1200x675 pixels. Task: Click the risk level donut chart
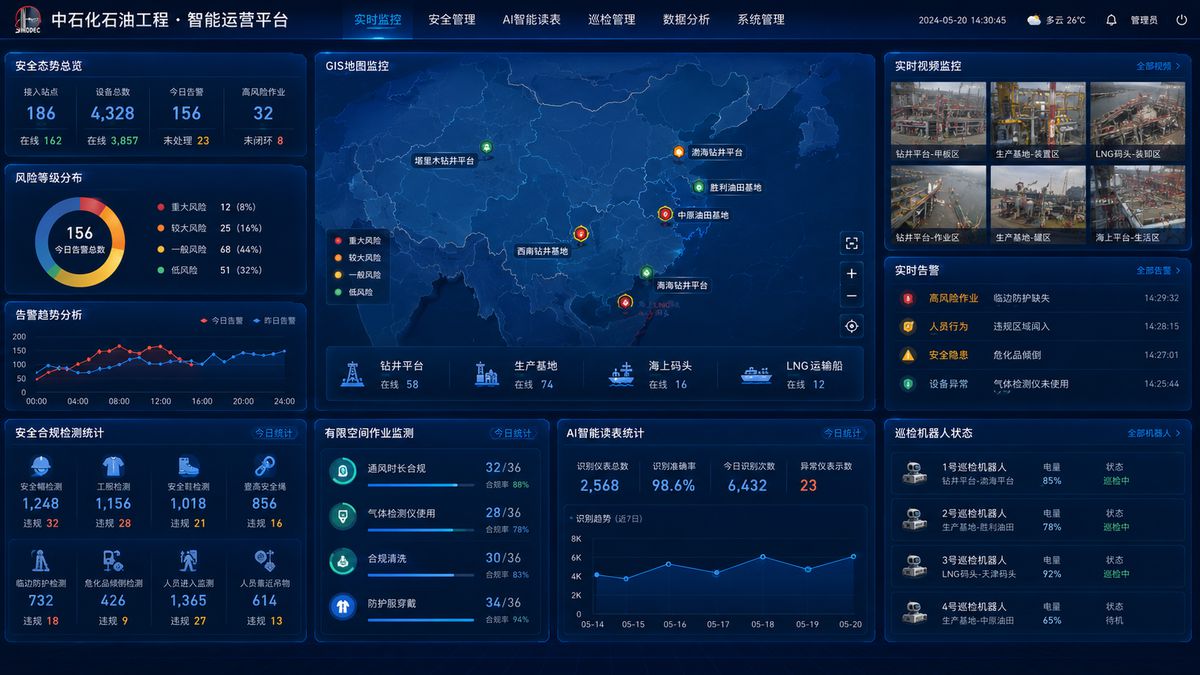[80, 241]
